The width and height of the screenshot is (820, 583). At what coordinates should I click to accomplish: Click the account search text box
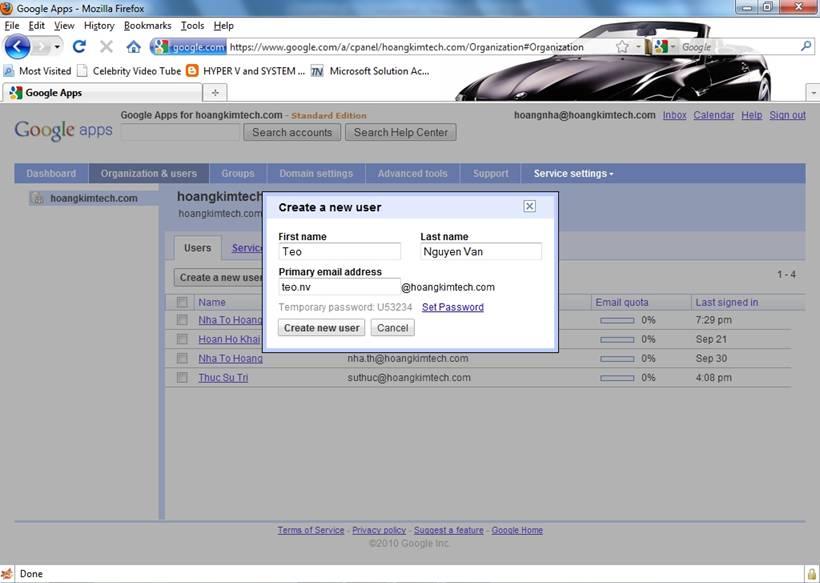tap(180, 132)
